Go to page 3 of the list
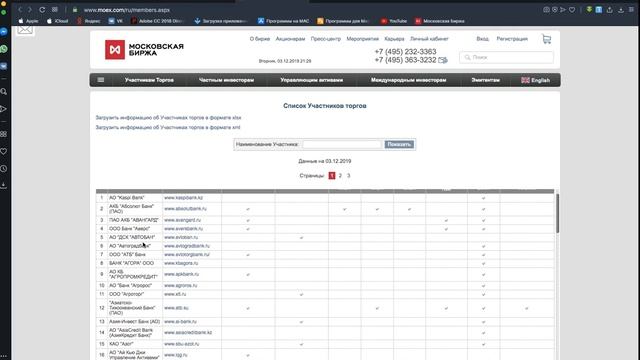The width and height of the screenshot is (640, 360). [x=348, y=176]
